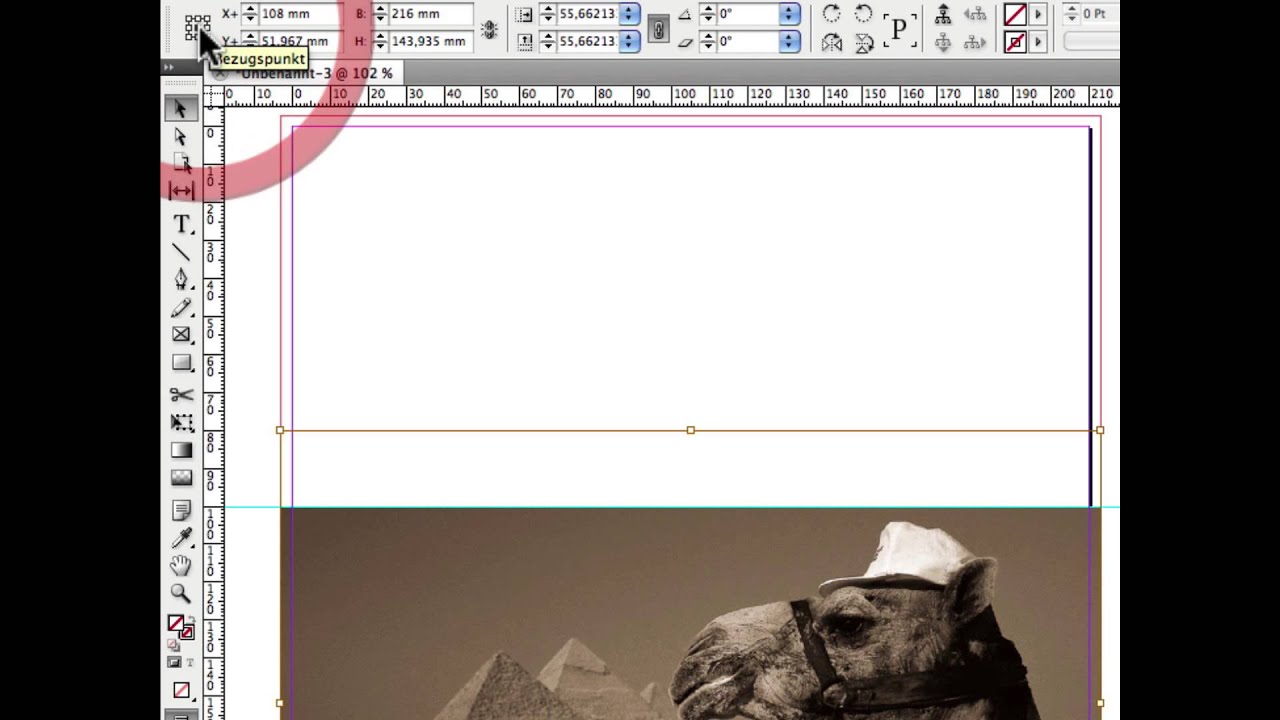Click the stroke weight field showing 0 Pt
This screenshot has height=720, width=1280.
(x=1099, y=14)
